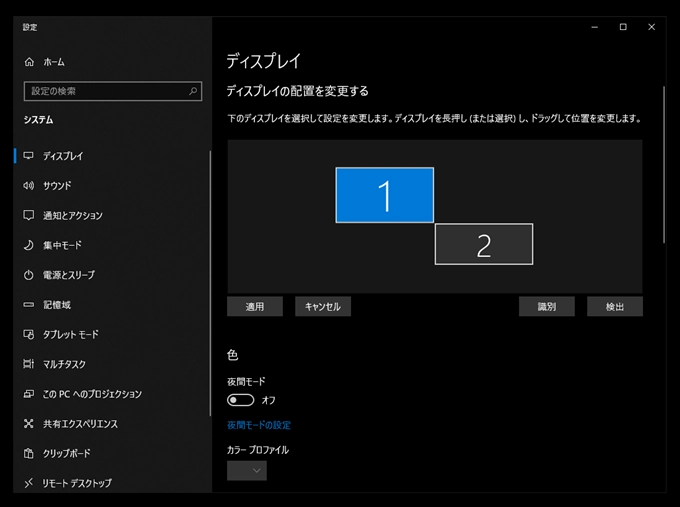This screenshot has height=507, width=680.
Task: Click the 記憶域 storage drive icon
Action: point(29,305)
